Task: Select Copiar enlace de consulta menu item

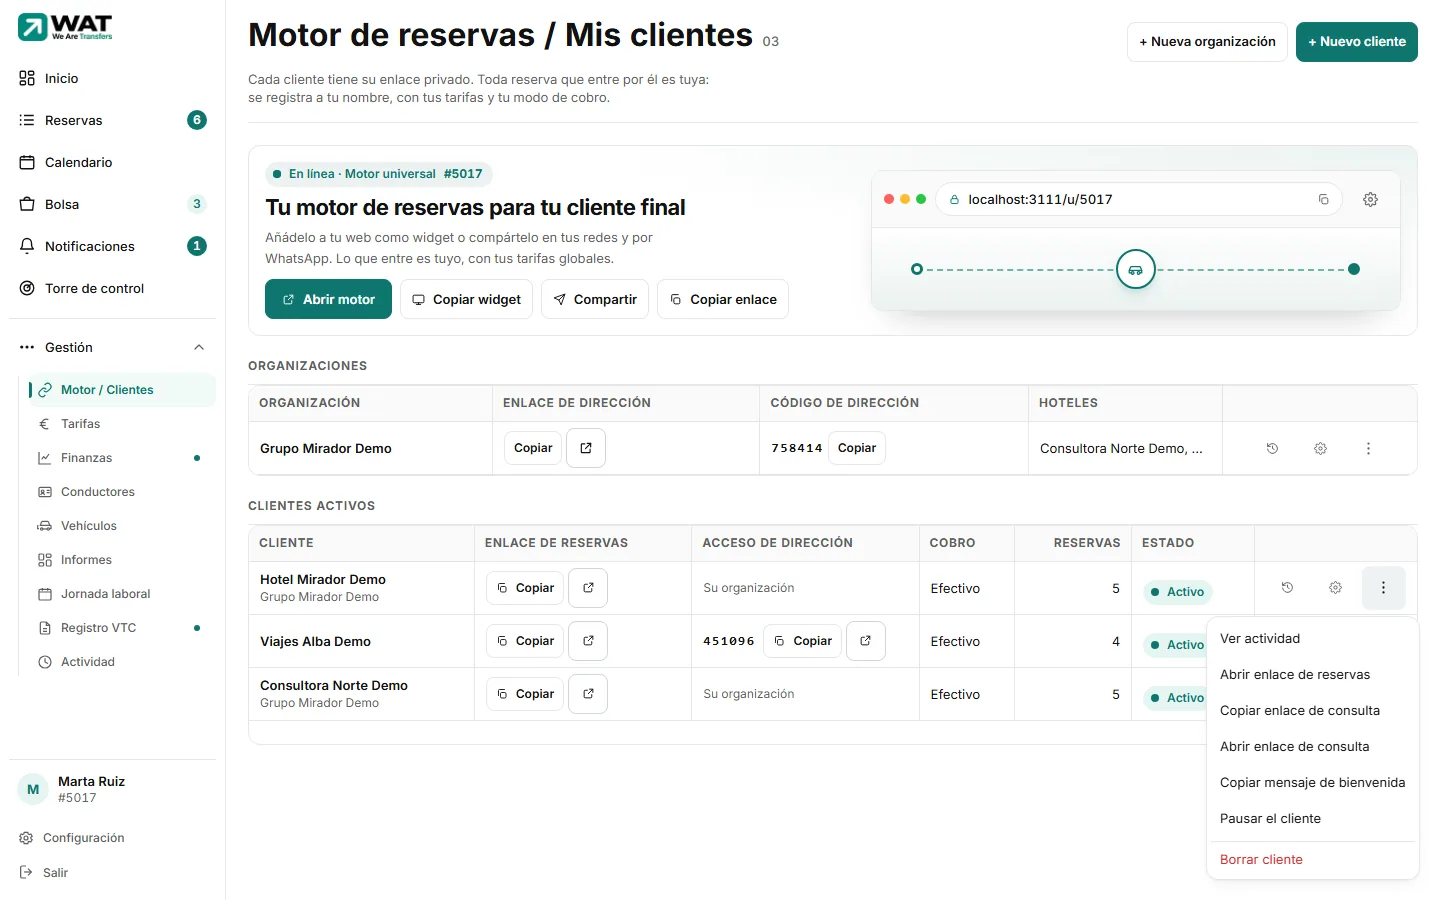Action: (1313, 711)
